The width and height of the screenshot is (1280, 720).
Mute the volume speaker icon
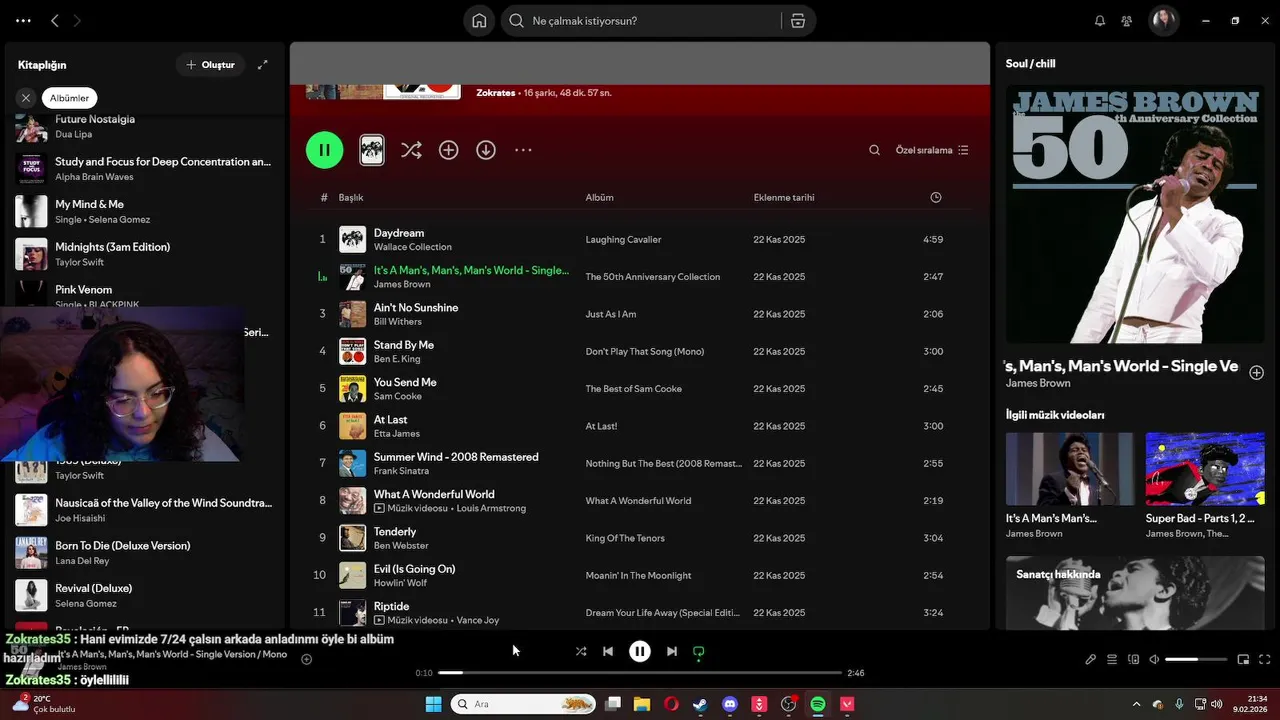1154,659
